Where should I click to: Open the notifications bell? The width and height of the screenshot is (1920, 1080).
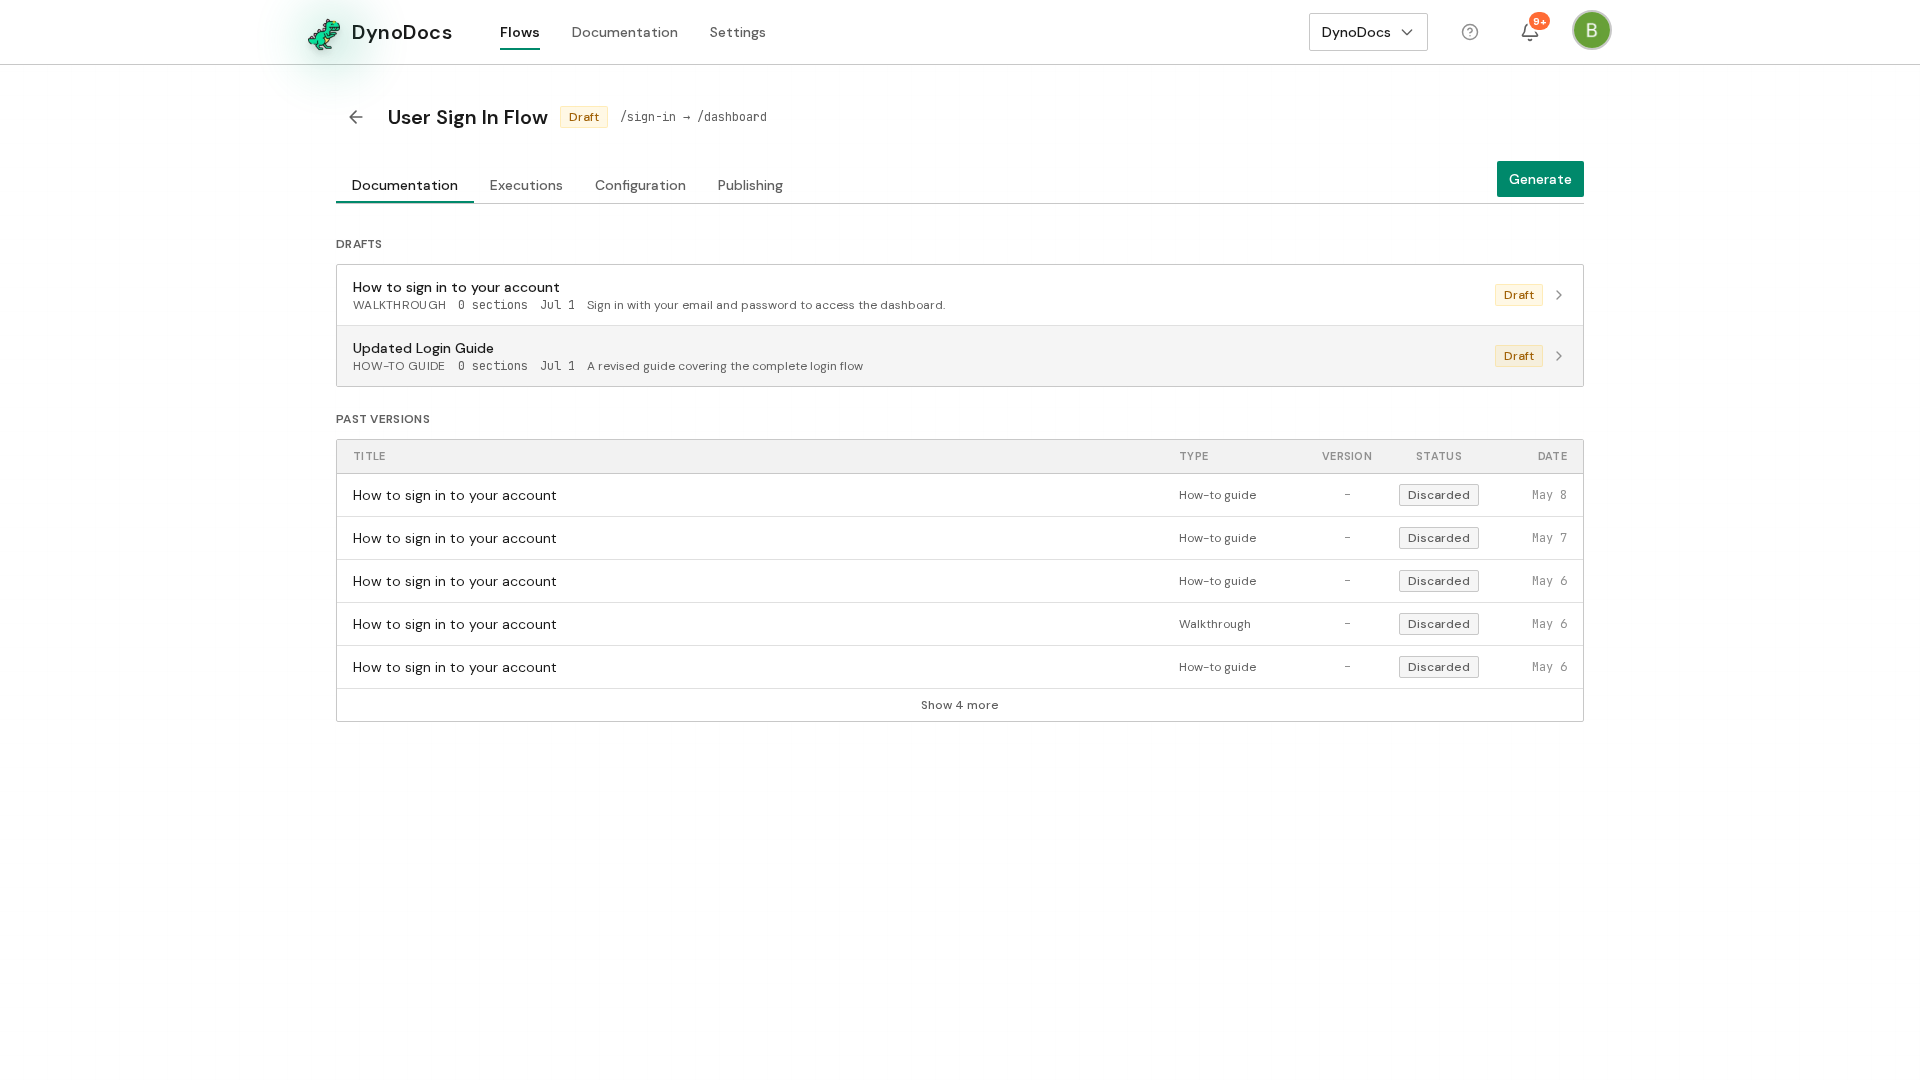pos(1530,32)
